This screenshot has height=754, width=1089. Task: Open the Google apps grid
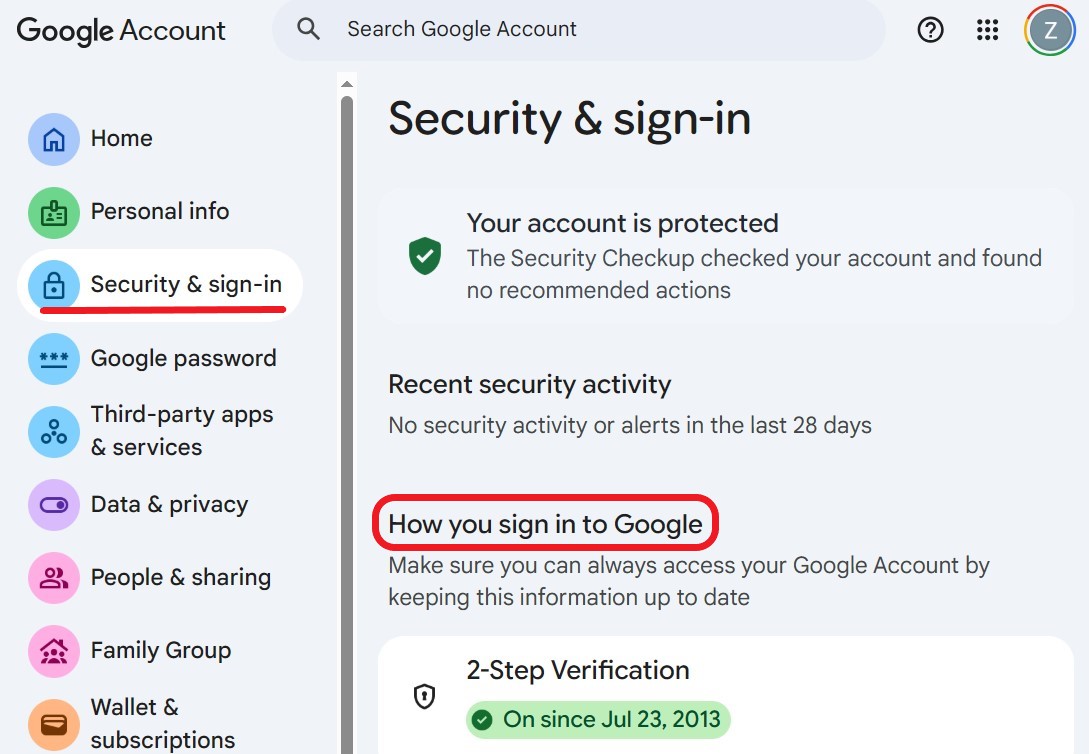[987, 30]
